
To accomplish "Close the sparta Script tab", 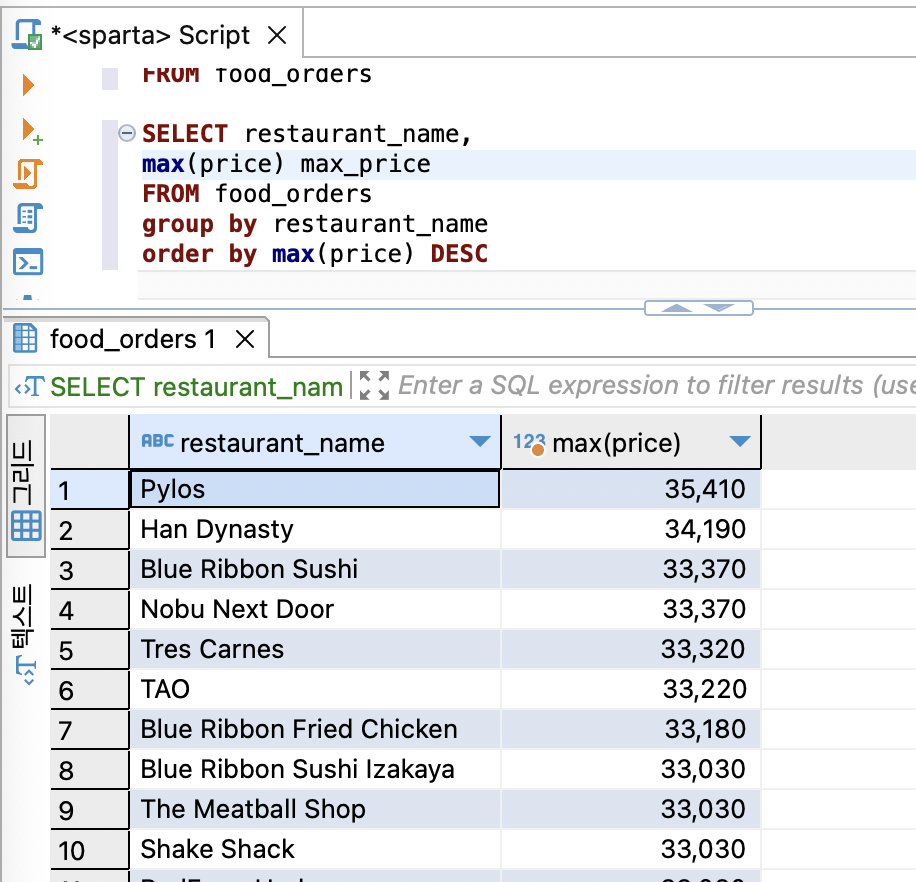I will click(277, 35).
